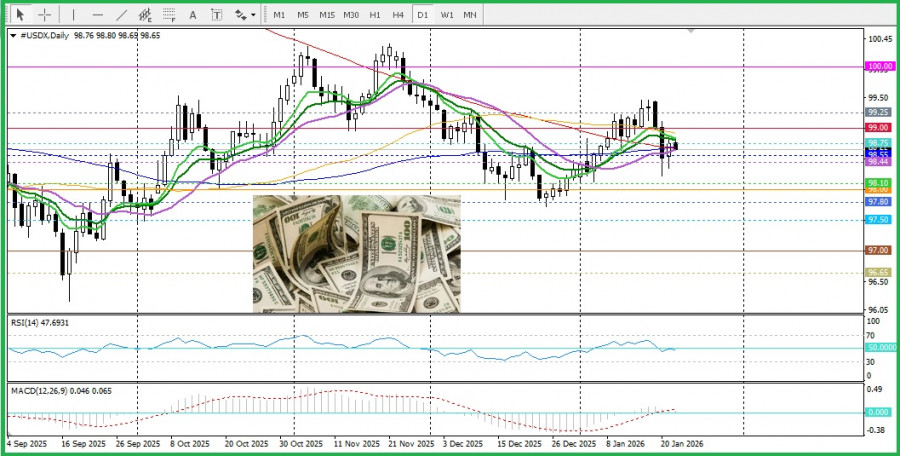Click the 30 Oct 2025 date label

(x=301, y=445)
